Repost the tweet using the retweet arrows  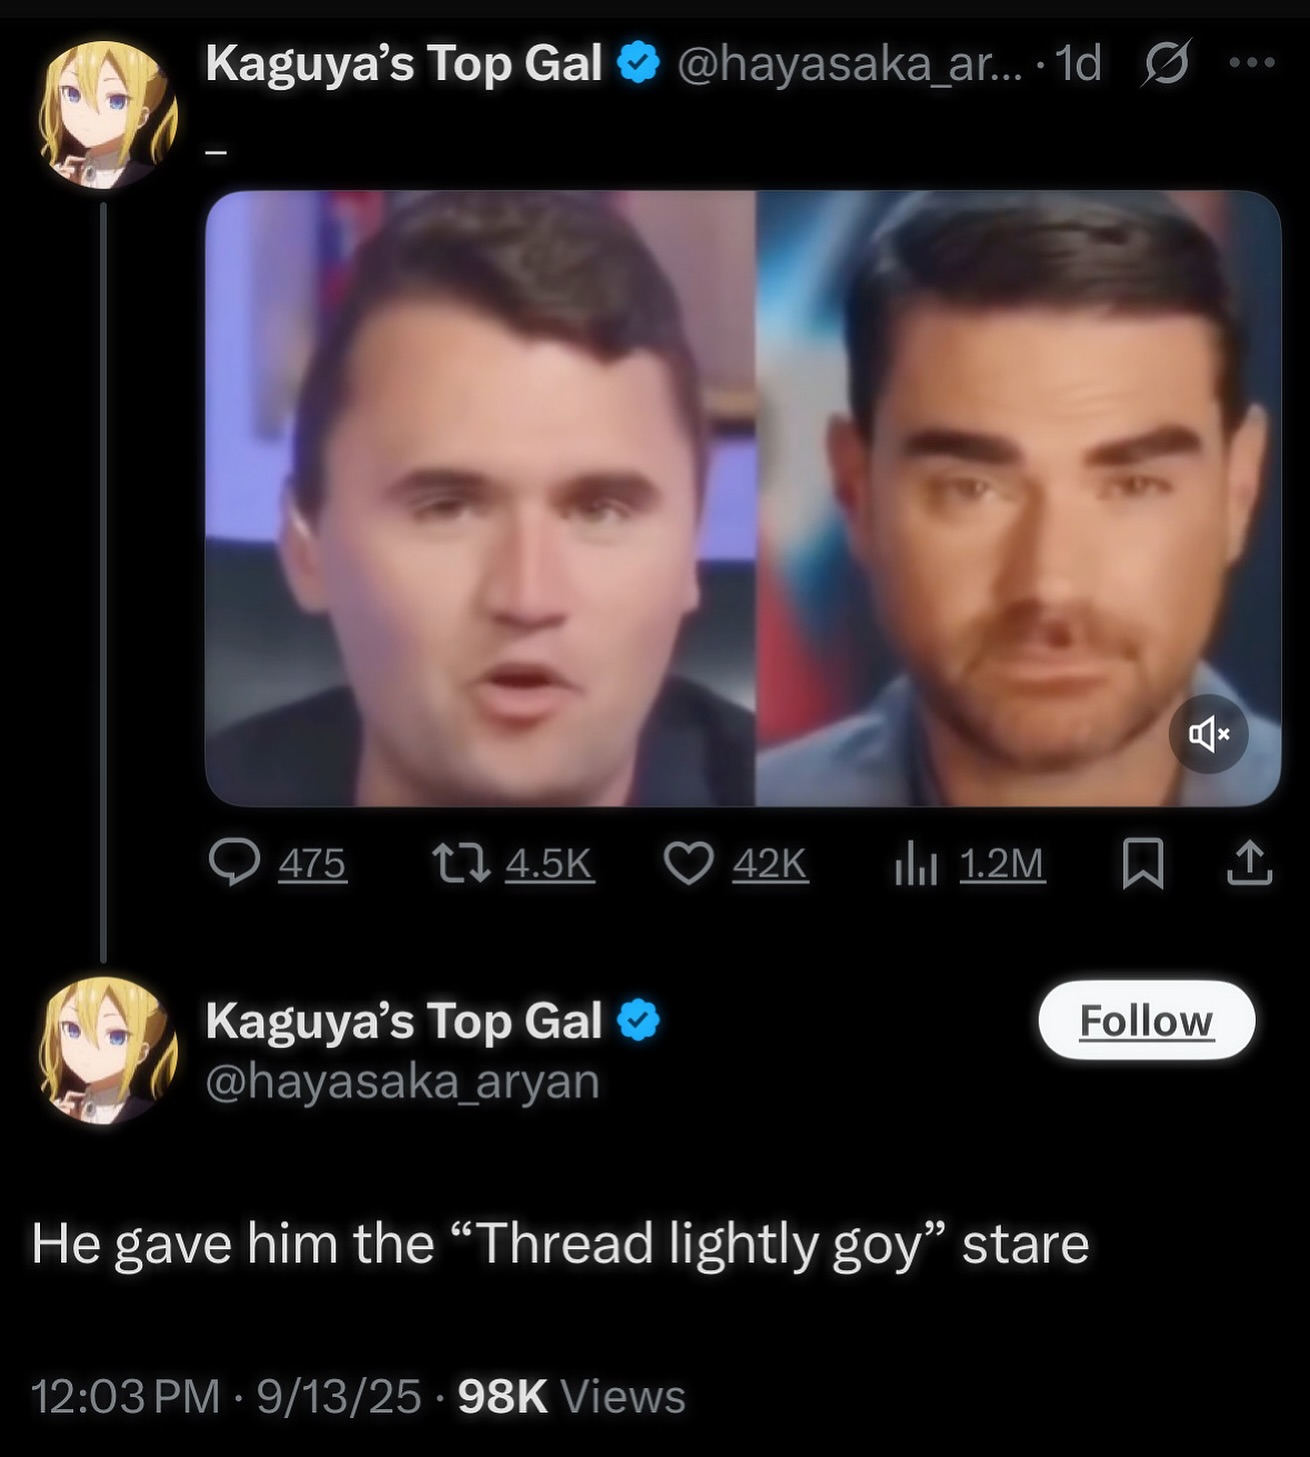pyautogui.click(x=460, y=862)
